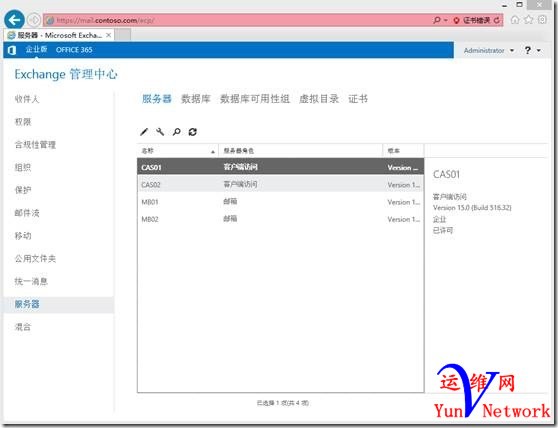This screenshot has height=428, width=558.
Task: Expand the help menu dropdown arrow
Action: [539, 51]
